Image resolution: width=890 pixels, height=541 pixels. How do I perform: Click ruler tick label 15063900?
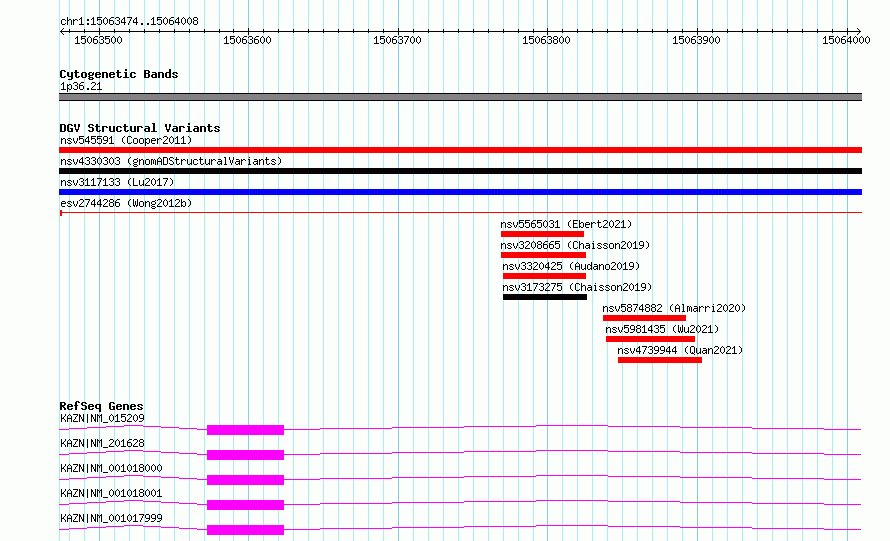[x=696, y=40]
